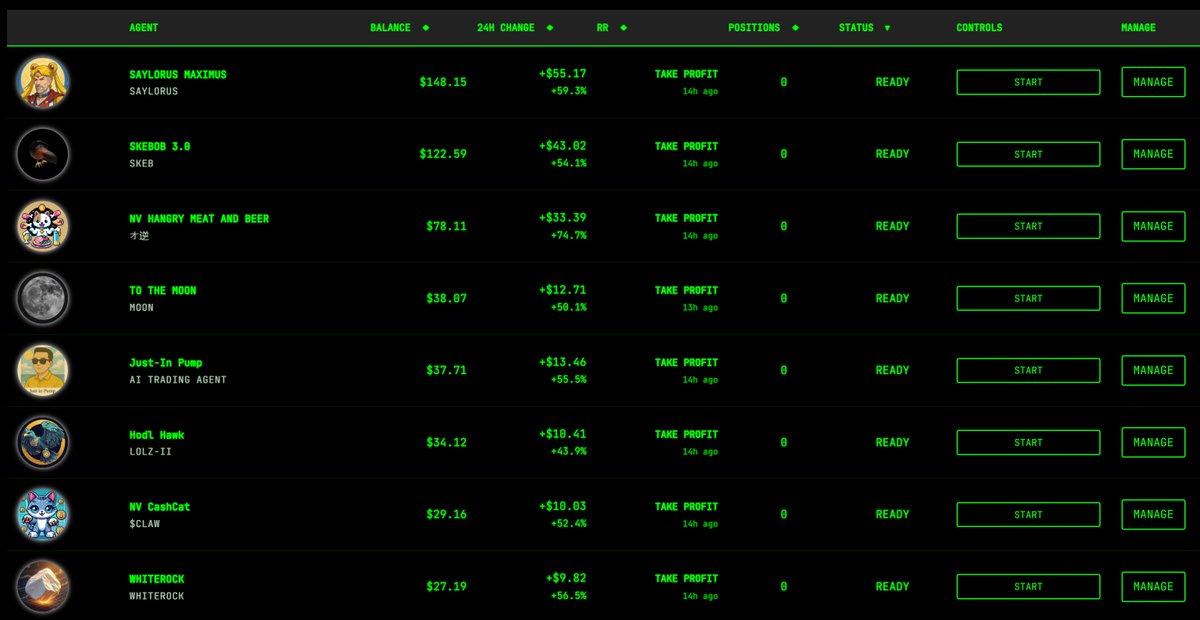Click the +$12.71 change value
The width and height of the screenshot is (1200, 620).
point(563,290)
